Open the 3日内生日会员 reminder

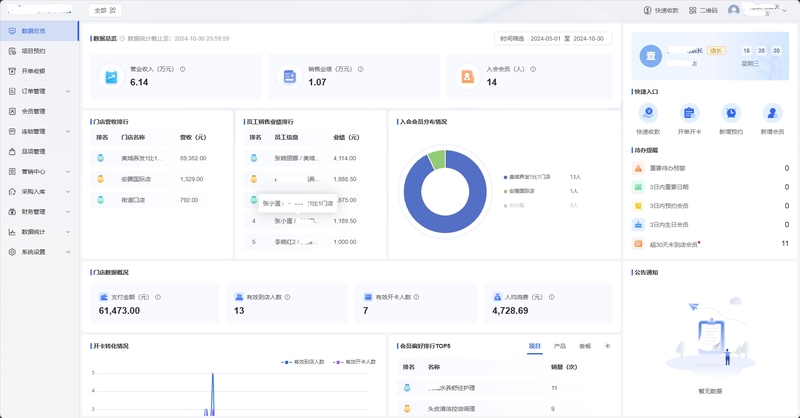point(711,225)
